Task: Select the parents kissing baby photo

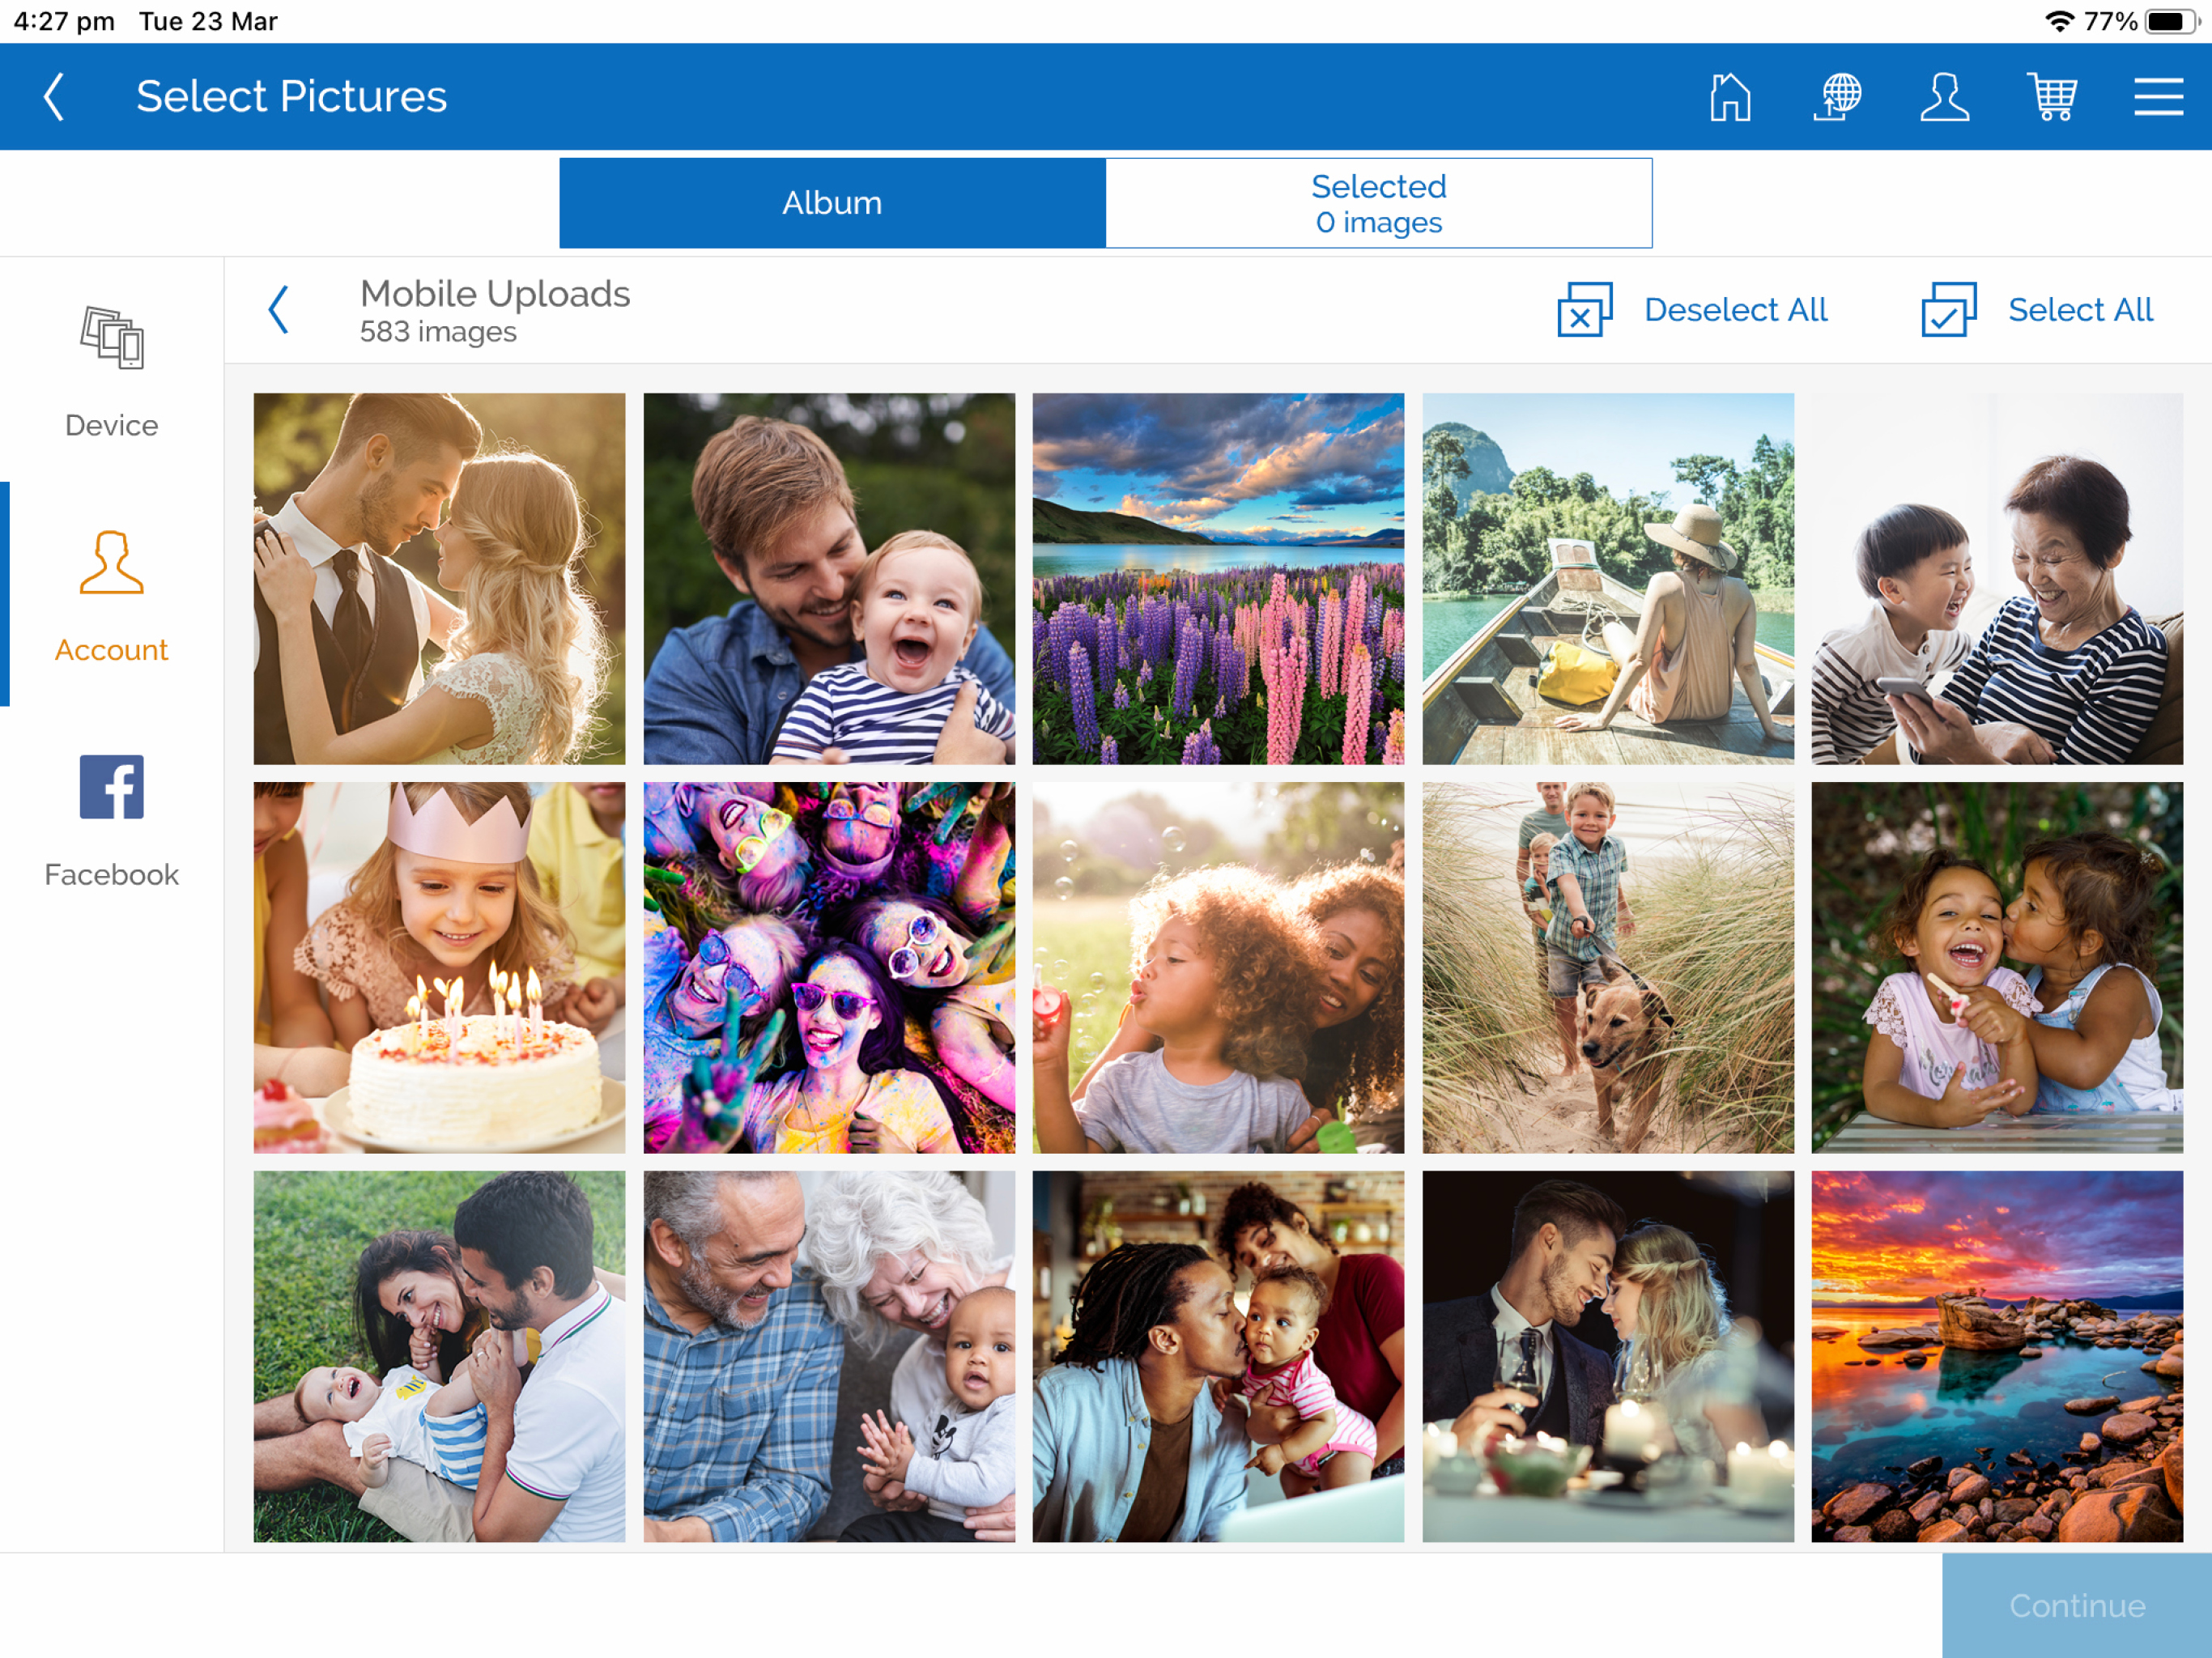Action: coord(1218,1357)
